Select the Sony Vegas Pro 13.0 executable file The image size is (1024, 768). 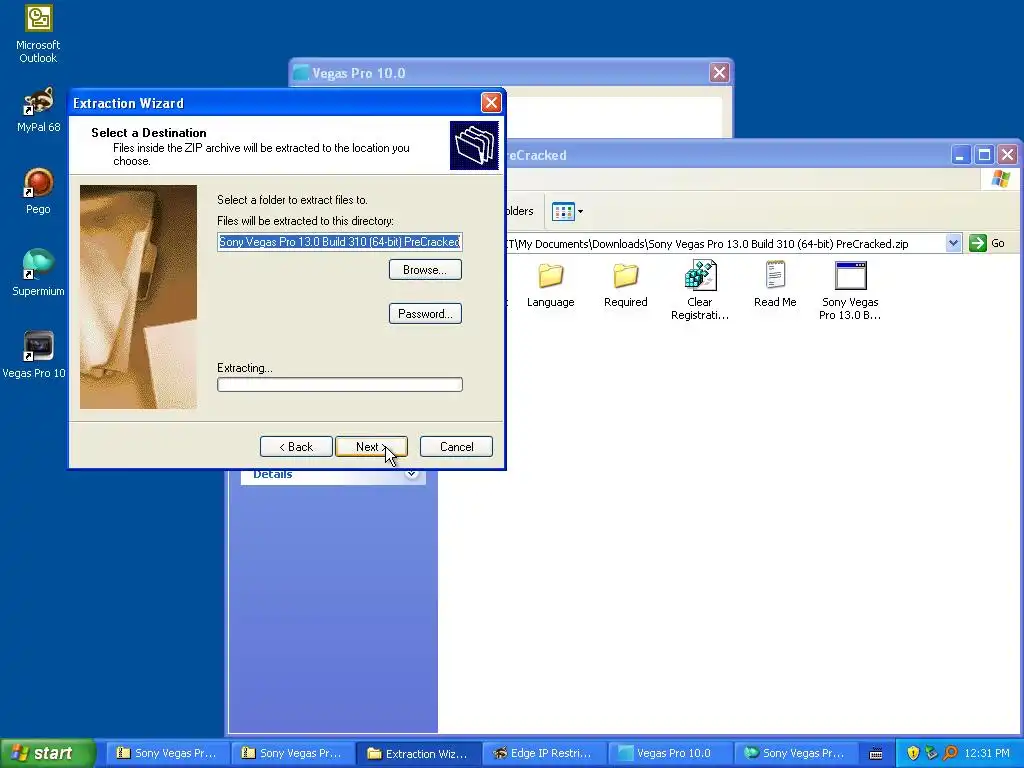point(850,290)
